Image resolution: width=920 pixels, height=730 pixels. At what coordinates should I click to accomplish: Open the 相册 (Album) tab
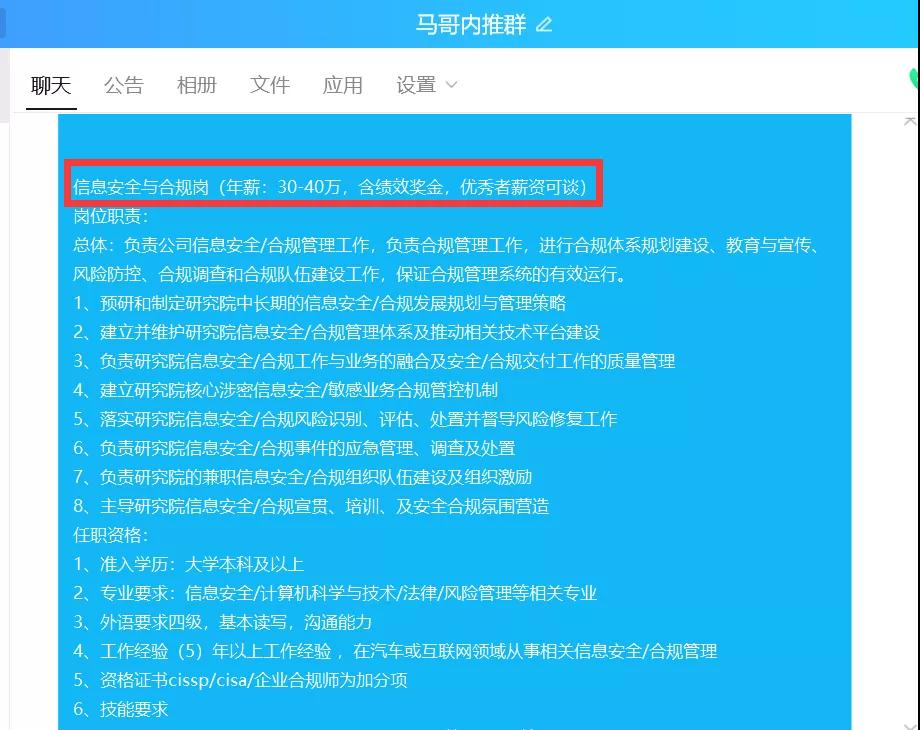pyautogui.click(x=196, y=85)
